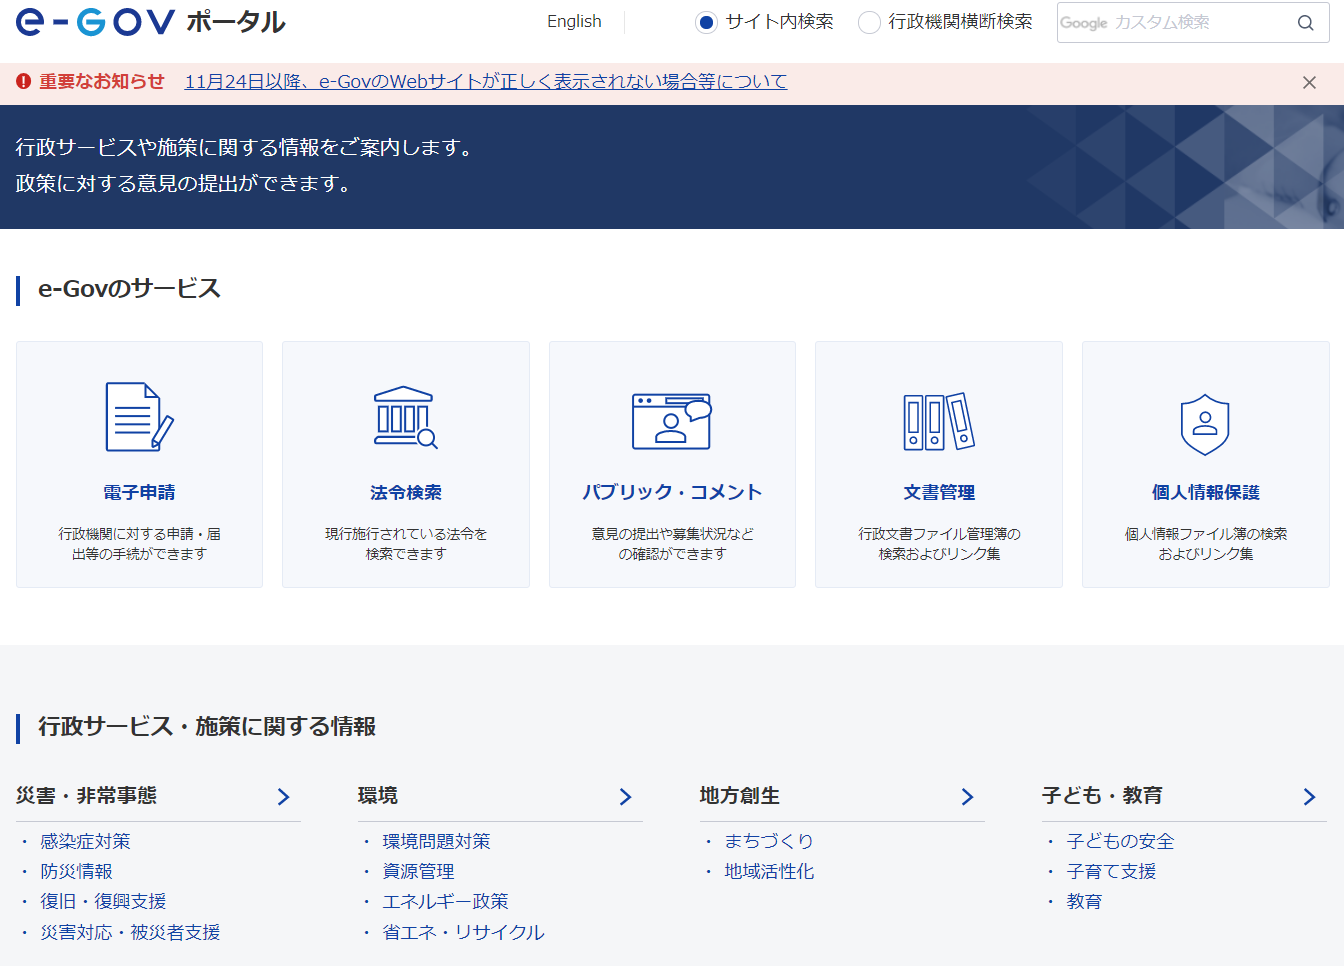1344x966 pixels.
Task: Dismiss the important notice banner
Action: (x=1309, y=83)
